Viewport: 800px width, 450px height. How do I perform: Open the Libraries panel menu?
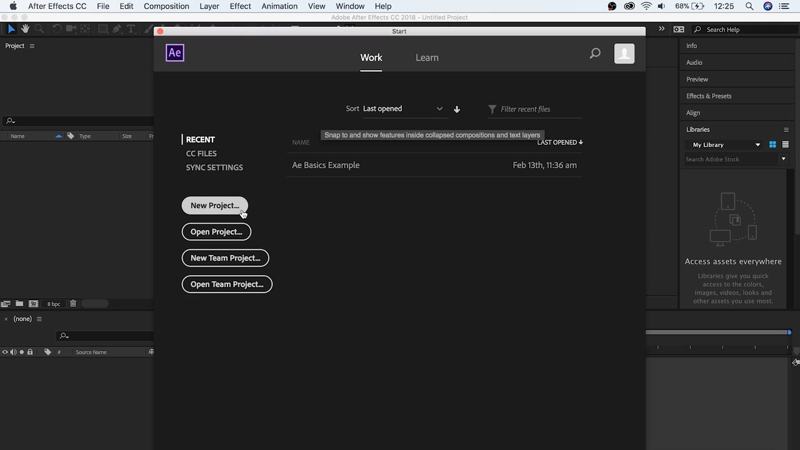(x=786, y=130)
